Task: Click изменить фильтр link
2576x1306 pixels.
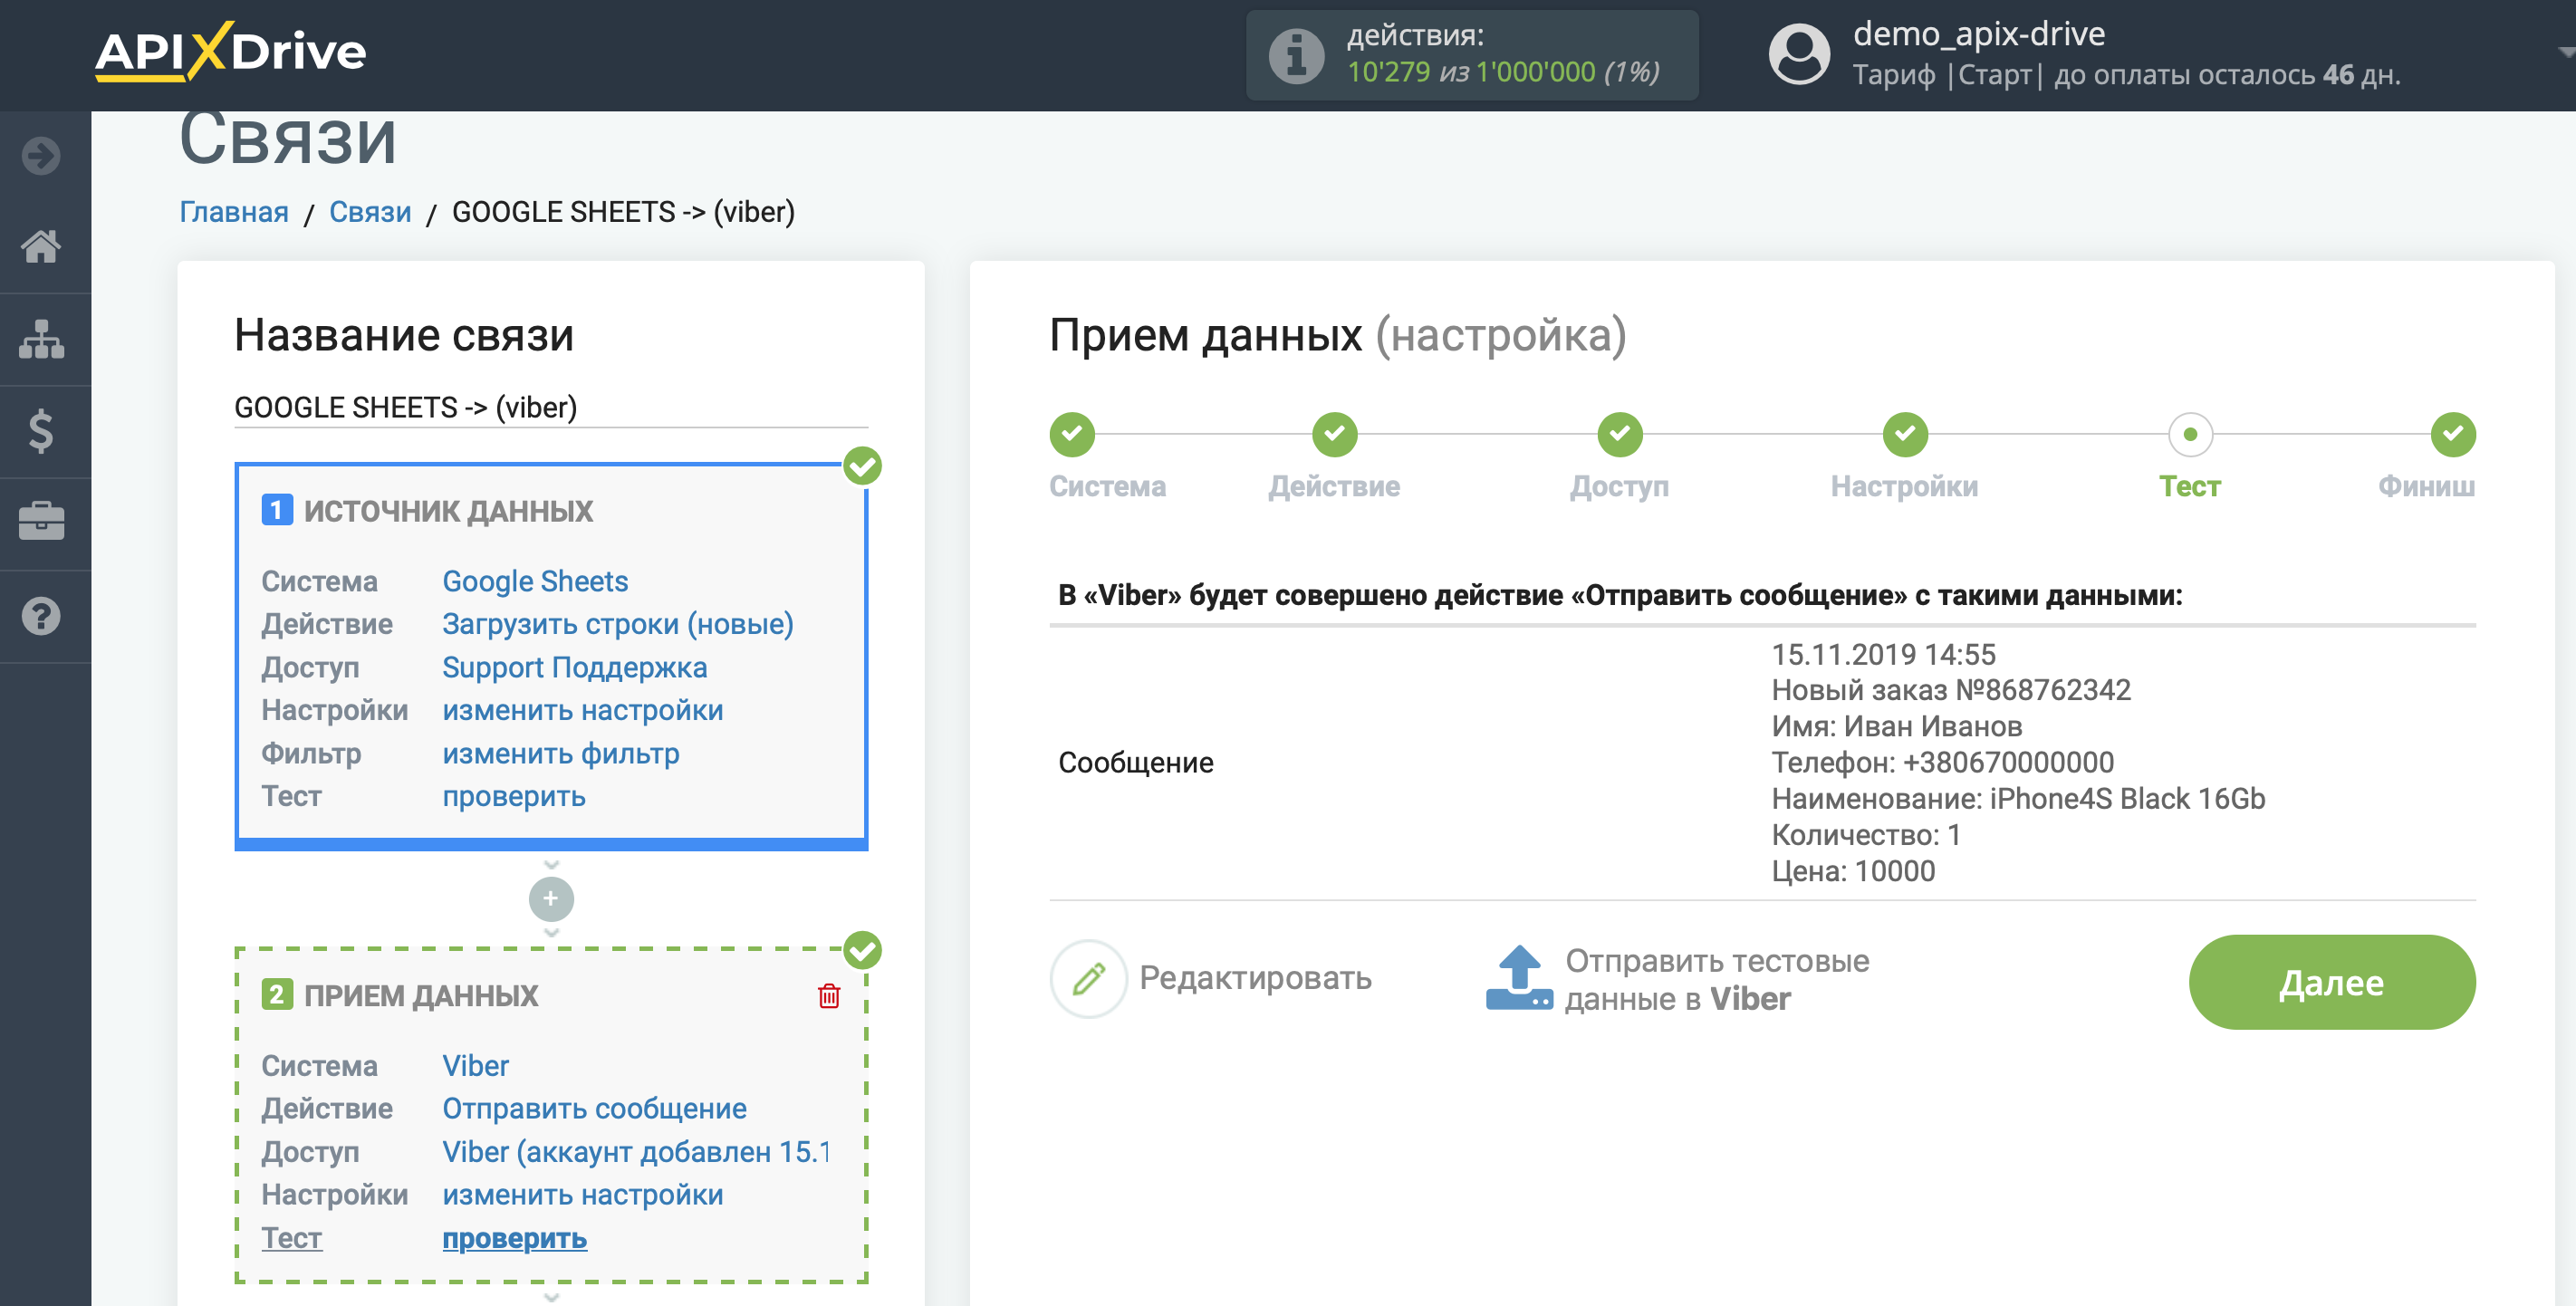Action: tap(561, 753)
